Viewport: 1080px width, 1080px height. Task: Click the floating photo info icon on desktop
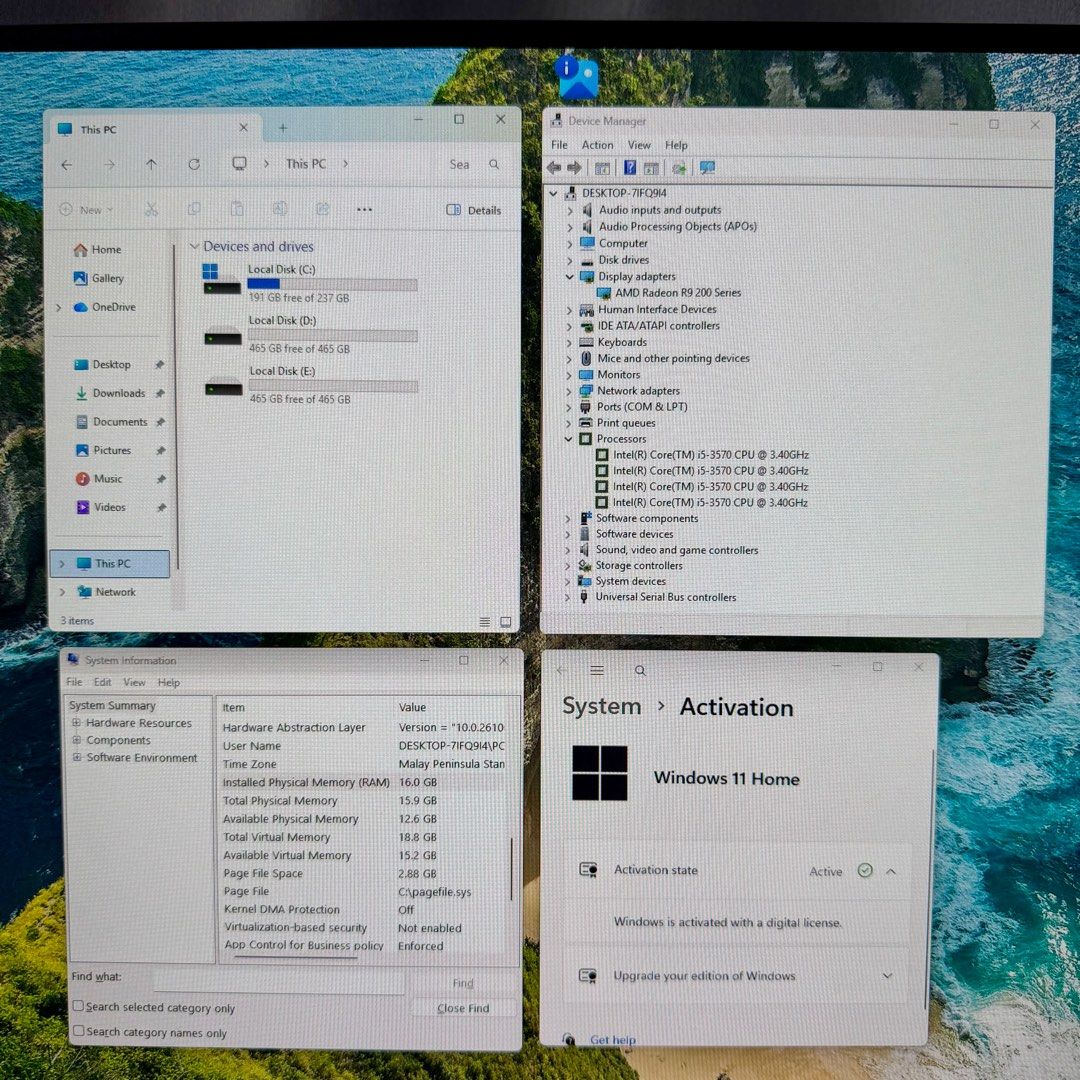coord(576,77)
